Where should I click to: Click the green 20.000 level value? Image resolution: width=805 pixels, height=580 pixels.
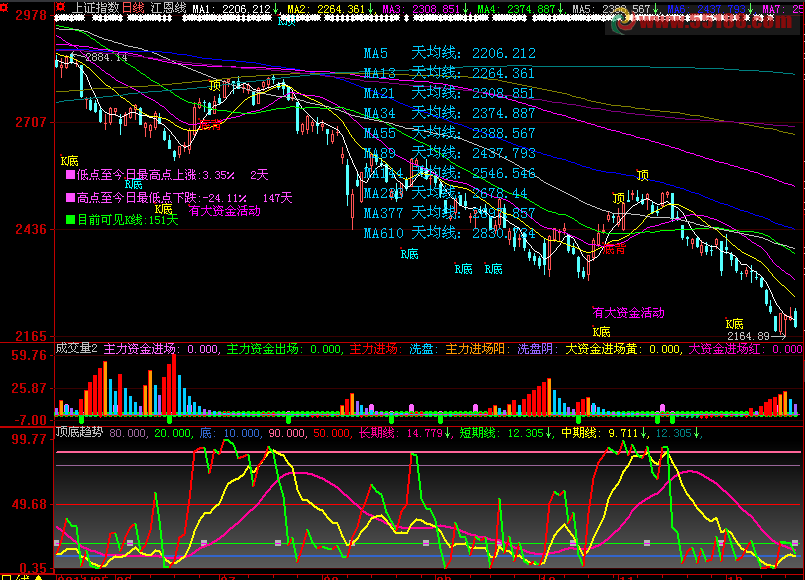pyautogui.click(x=172, y=433)
